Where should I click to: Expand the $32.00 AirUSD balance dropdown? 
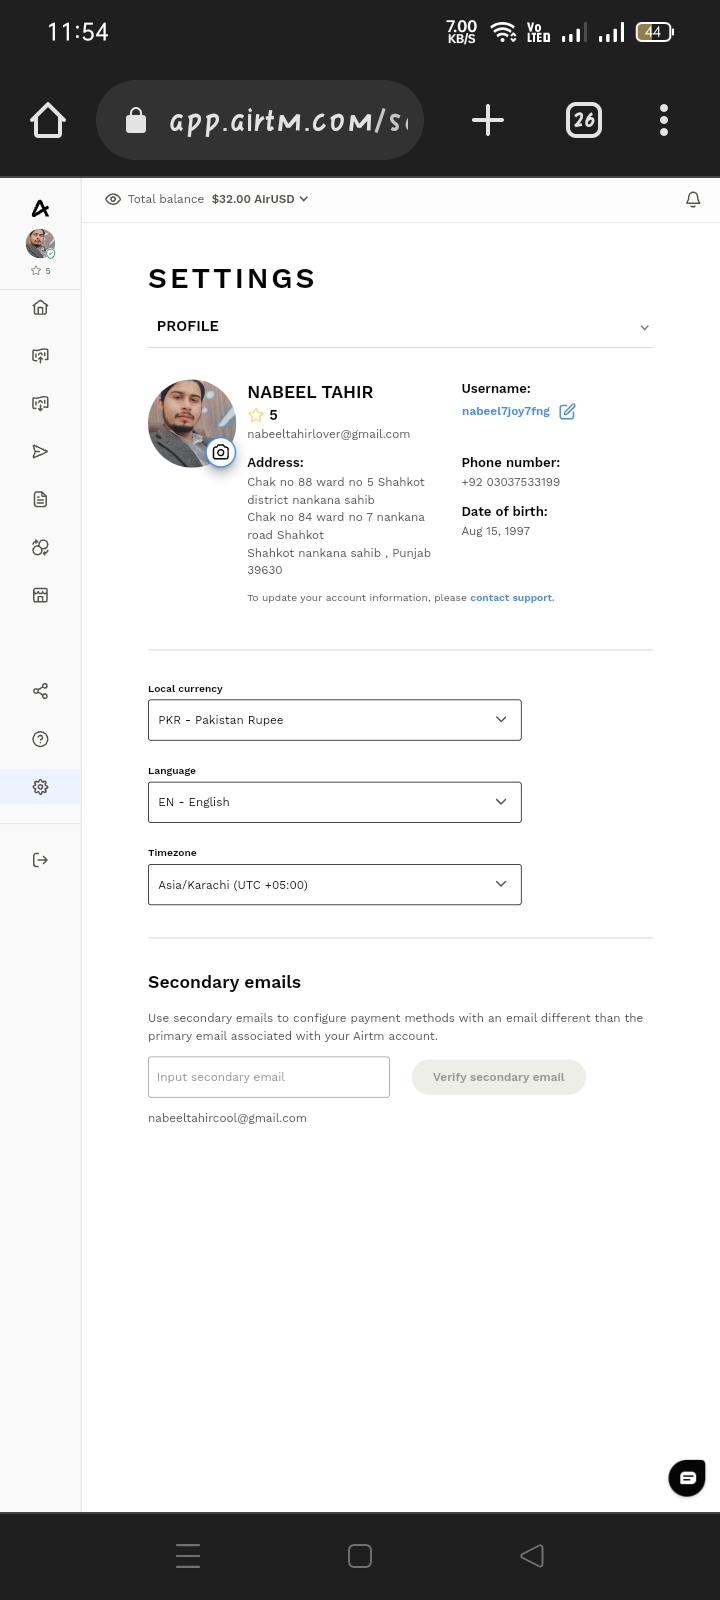point(260,199)
